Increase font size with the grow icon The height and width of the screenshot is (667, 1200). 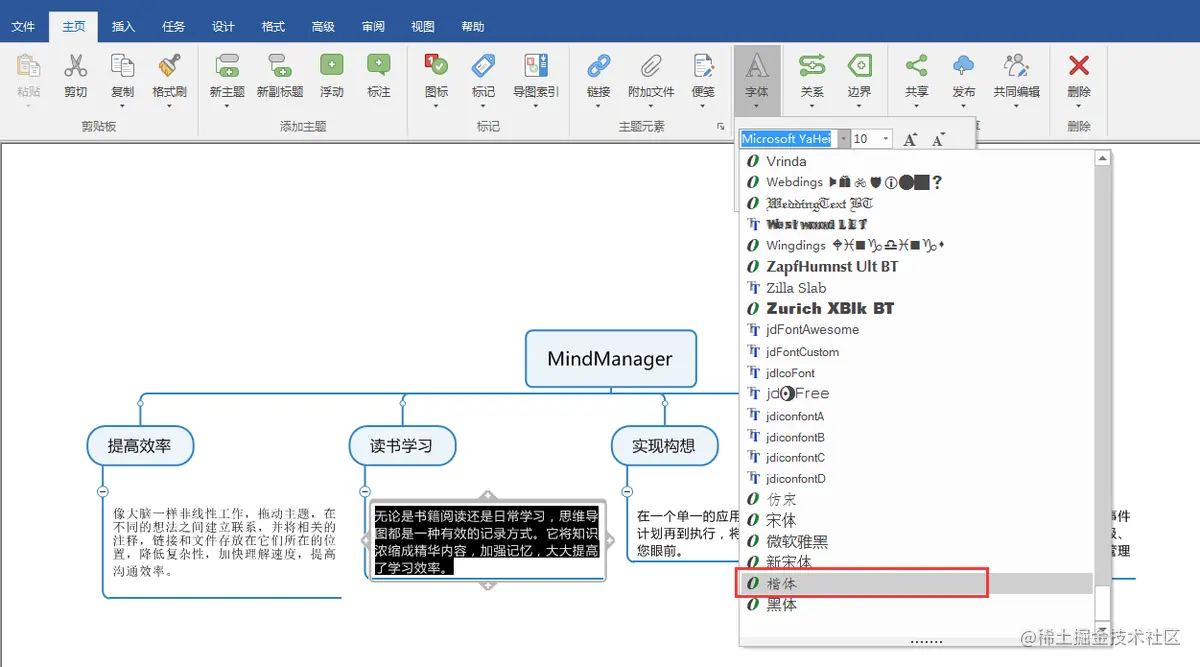click(x=910, y=139)
